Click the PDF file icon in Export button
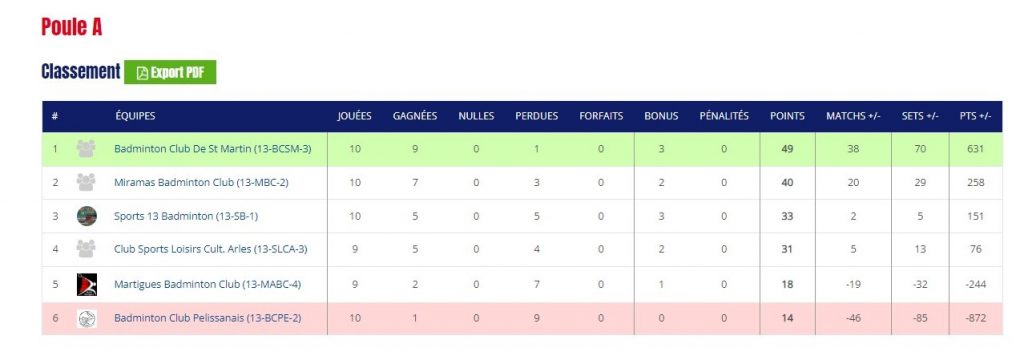Viewport: 1024px width, 360px height. (x=142, y=73)
